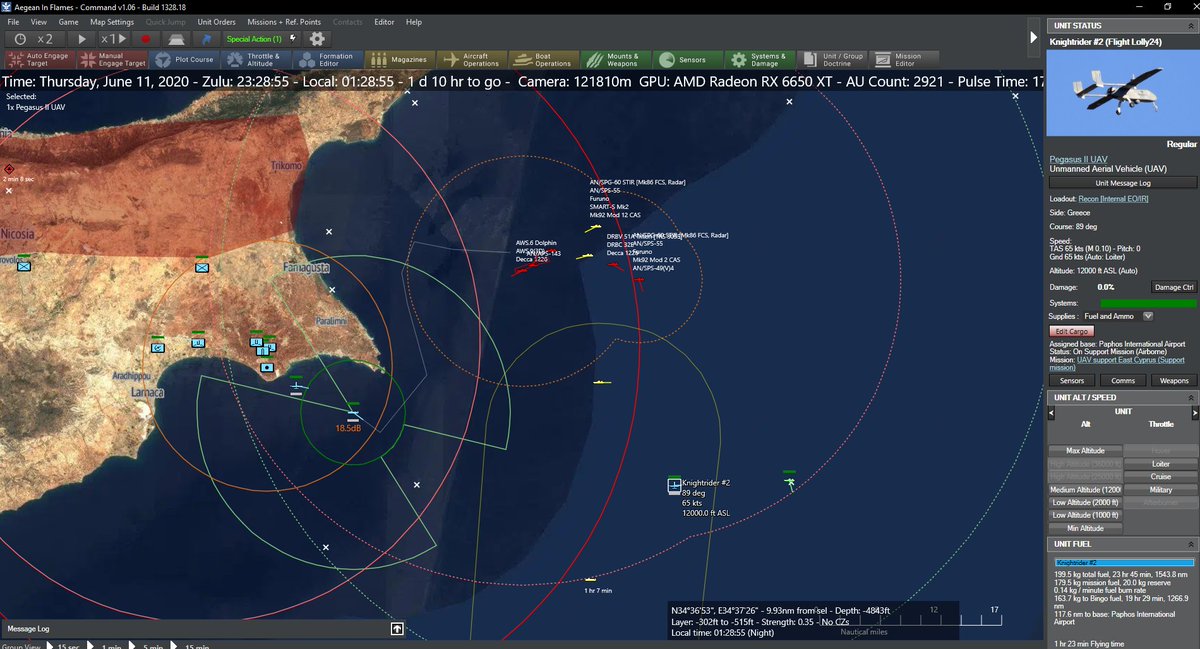Select the Knightrider #2 unit on map
Image resolution: width=1200 pixels, height=649 pixels.
tap(674, 486)
